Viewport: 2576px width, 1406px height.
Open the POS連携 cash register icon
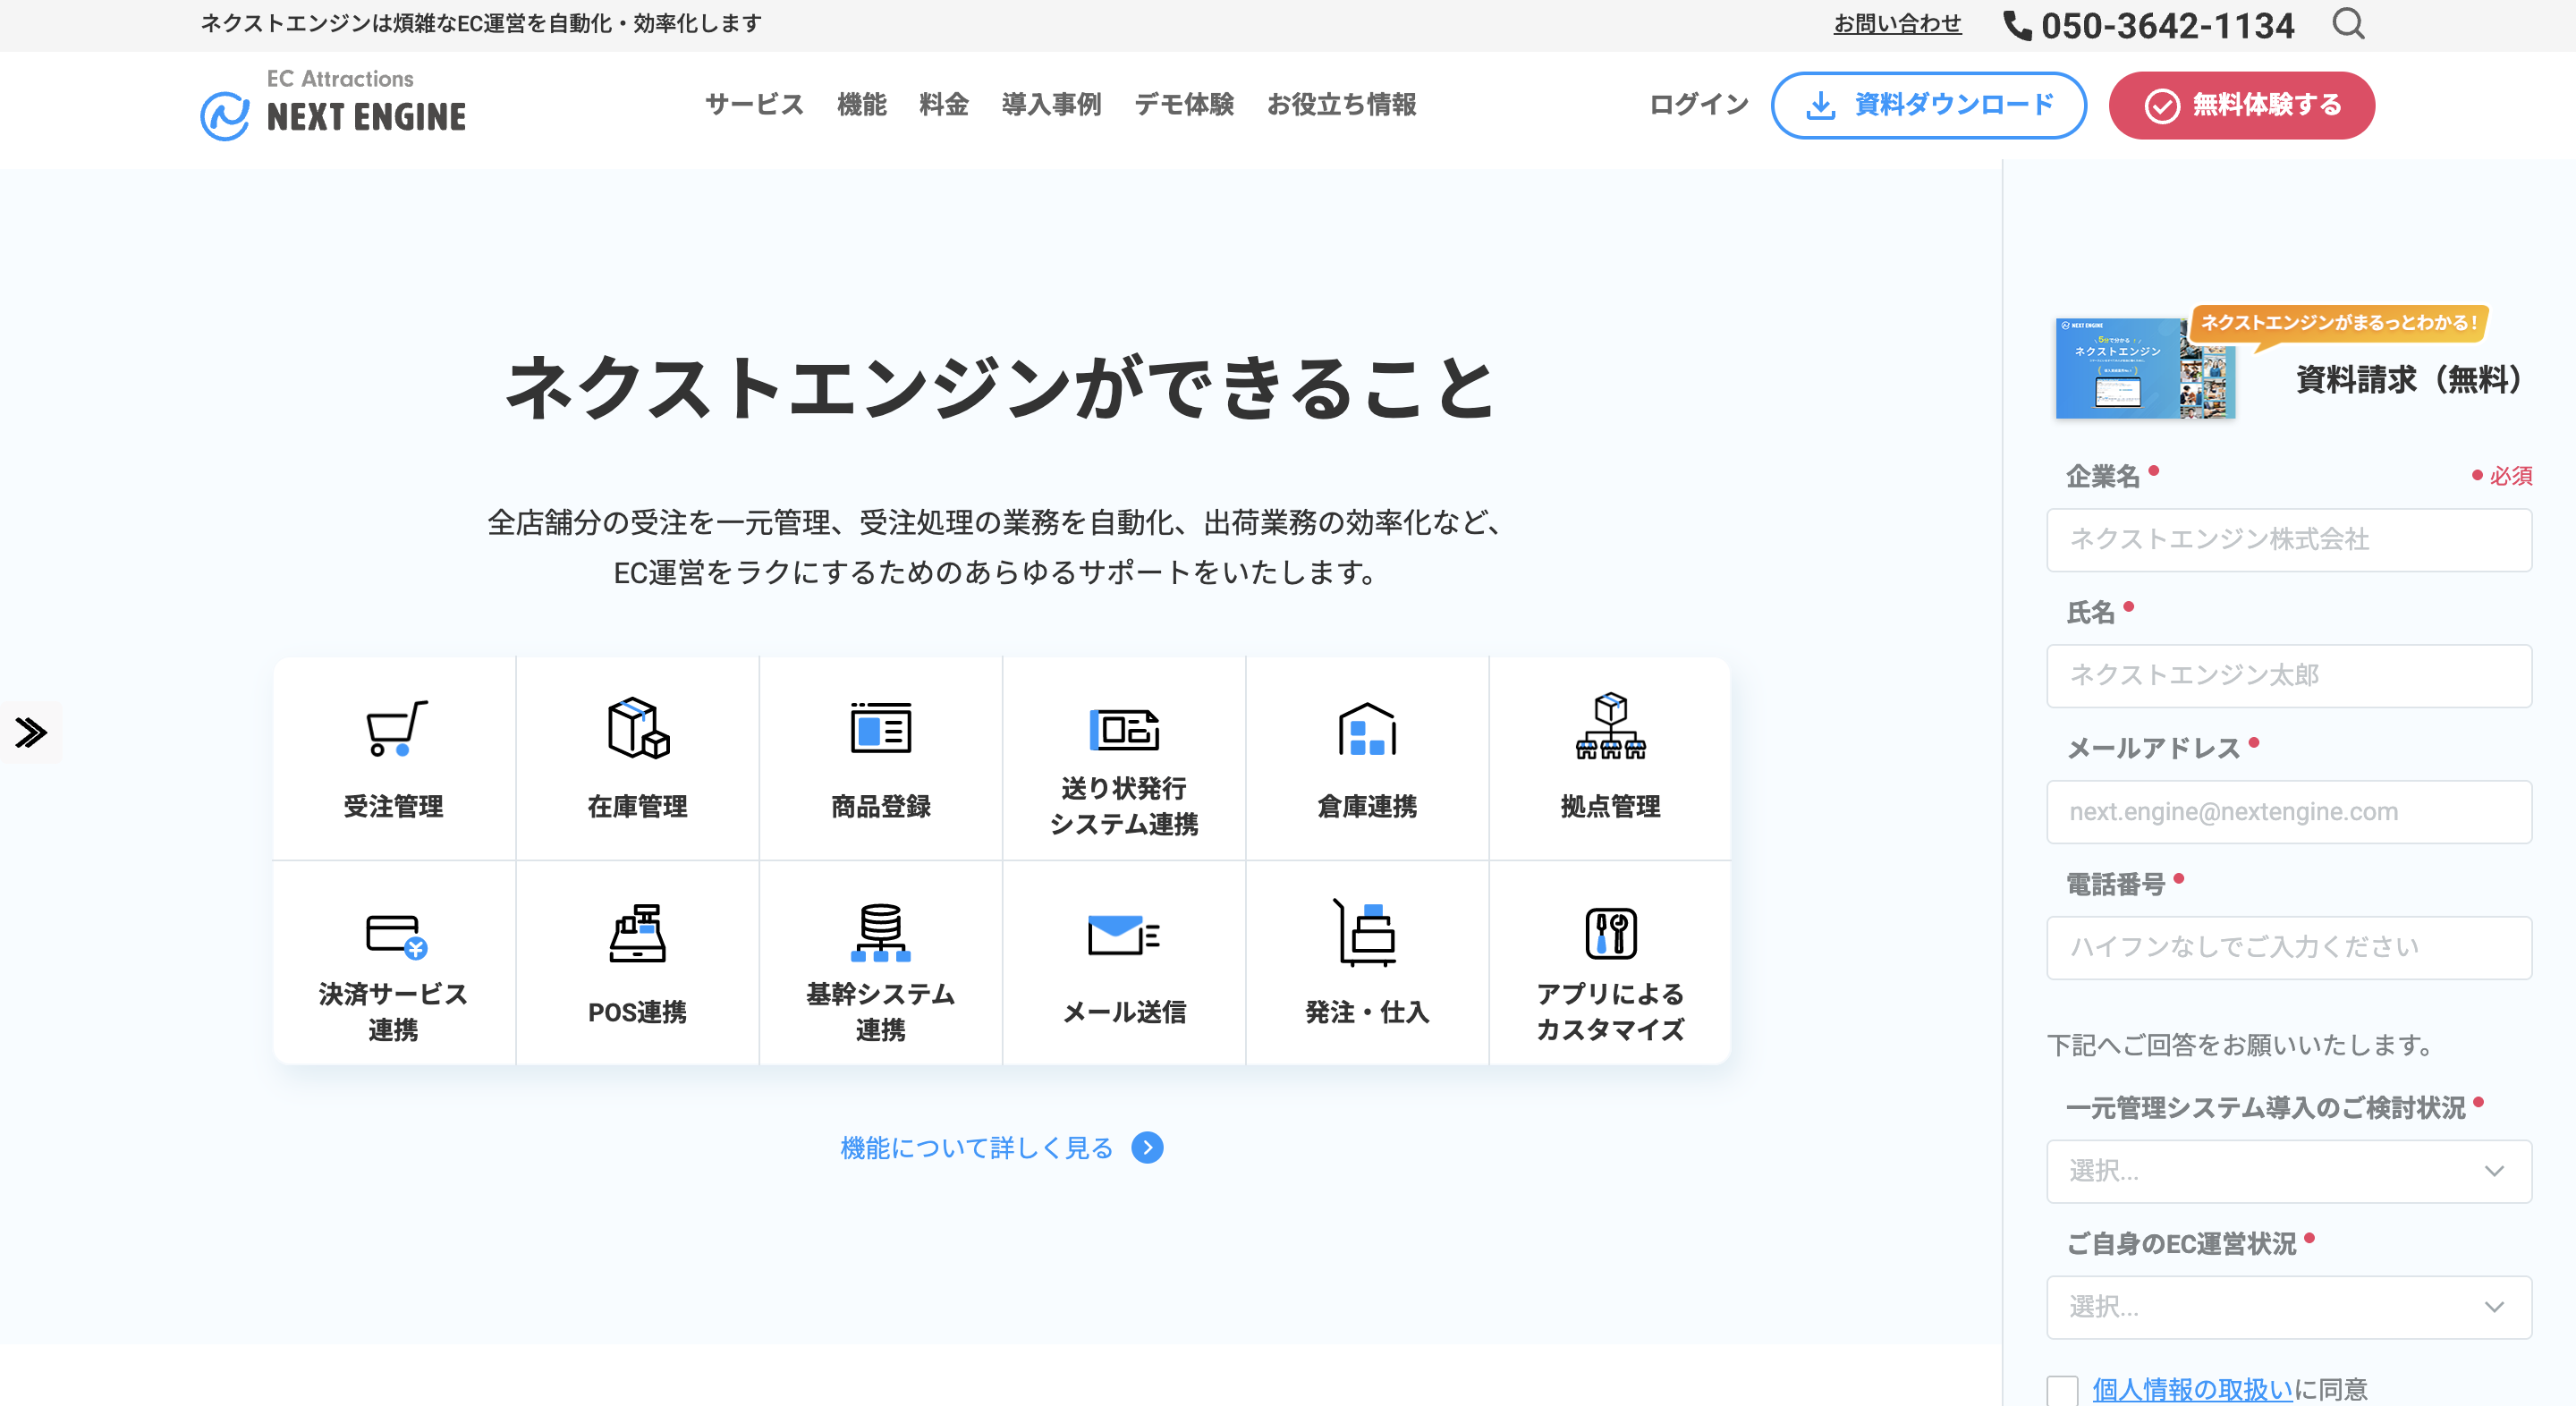pyautogui.click(x=638, y=934)
